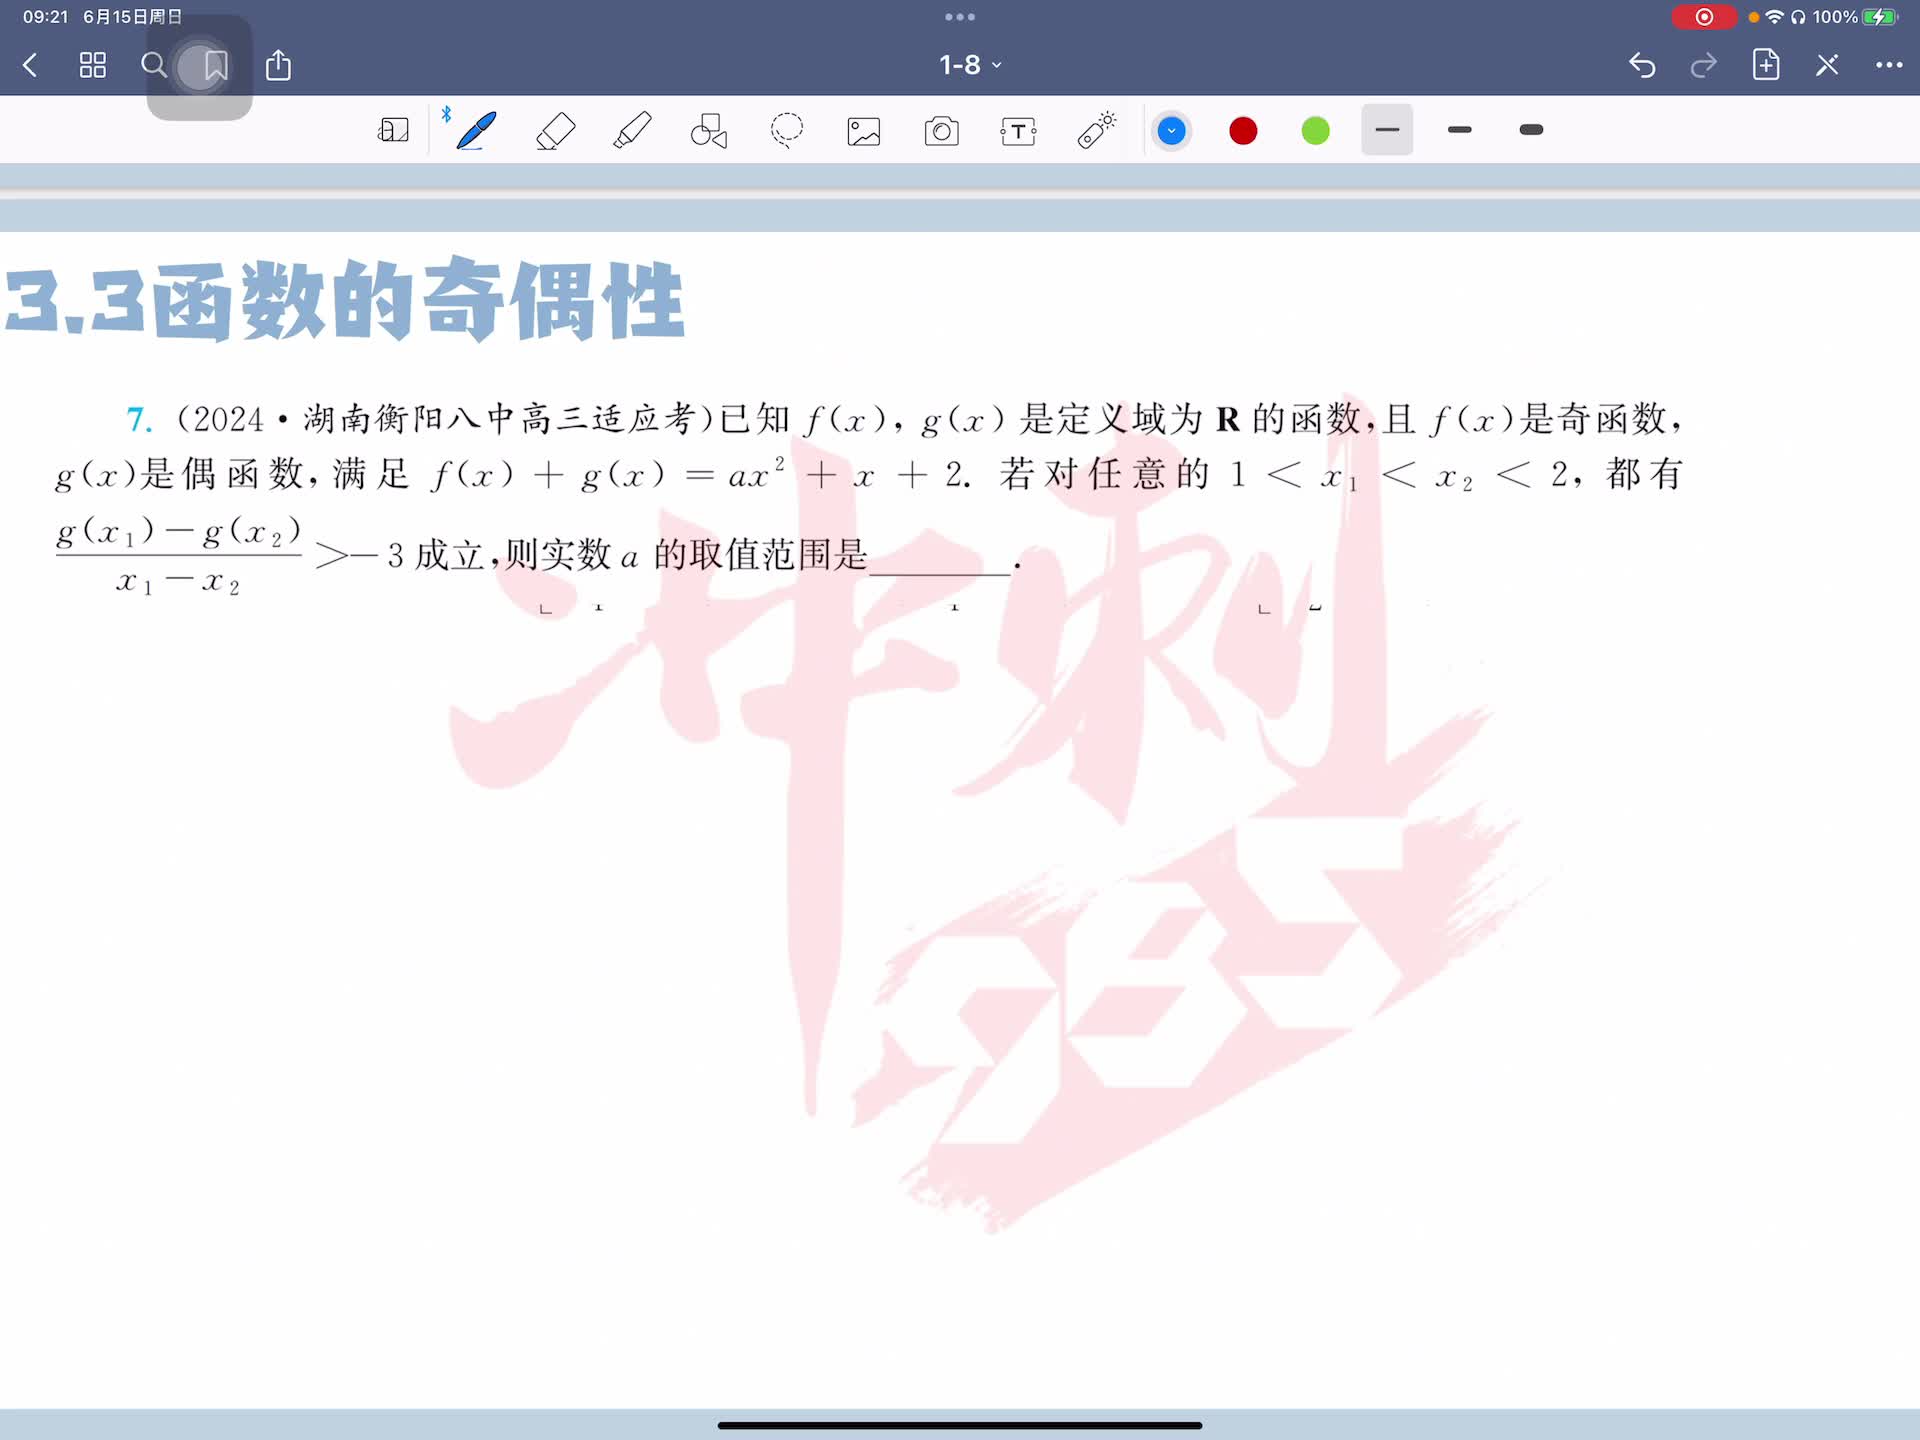The image size is (1920, 1440).
Task: Open the blue color preset options
Action: click(1171, 131)
